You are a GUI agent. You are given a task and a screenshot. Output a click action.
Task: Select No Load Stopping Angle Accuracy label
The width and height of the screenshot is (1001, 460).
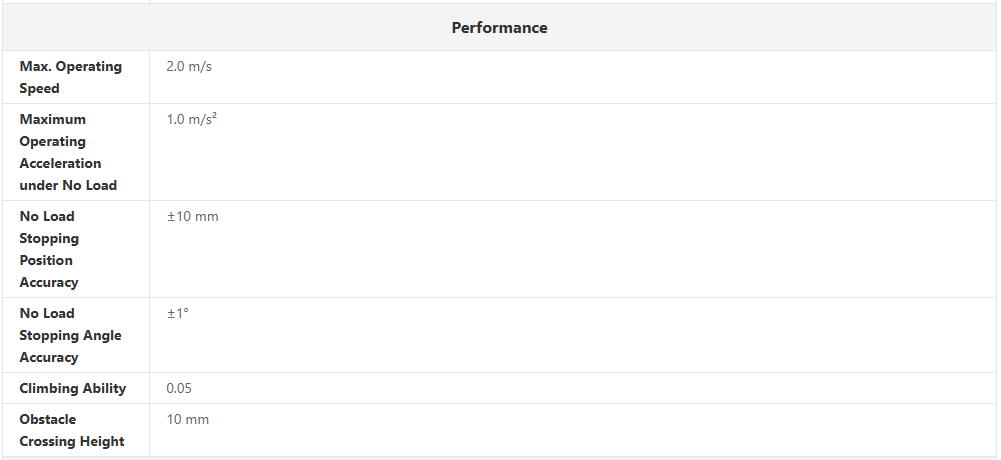[x=70, y=335]
